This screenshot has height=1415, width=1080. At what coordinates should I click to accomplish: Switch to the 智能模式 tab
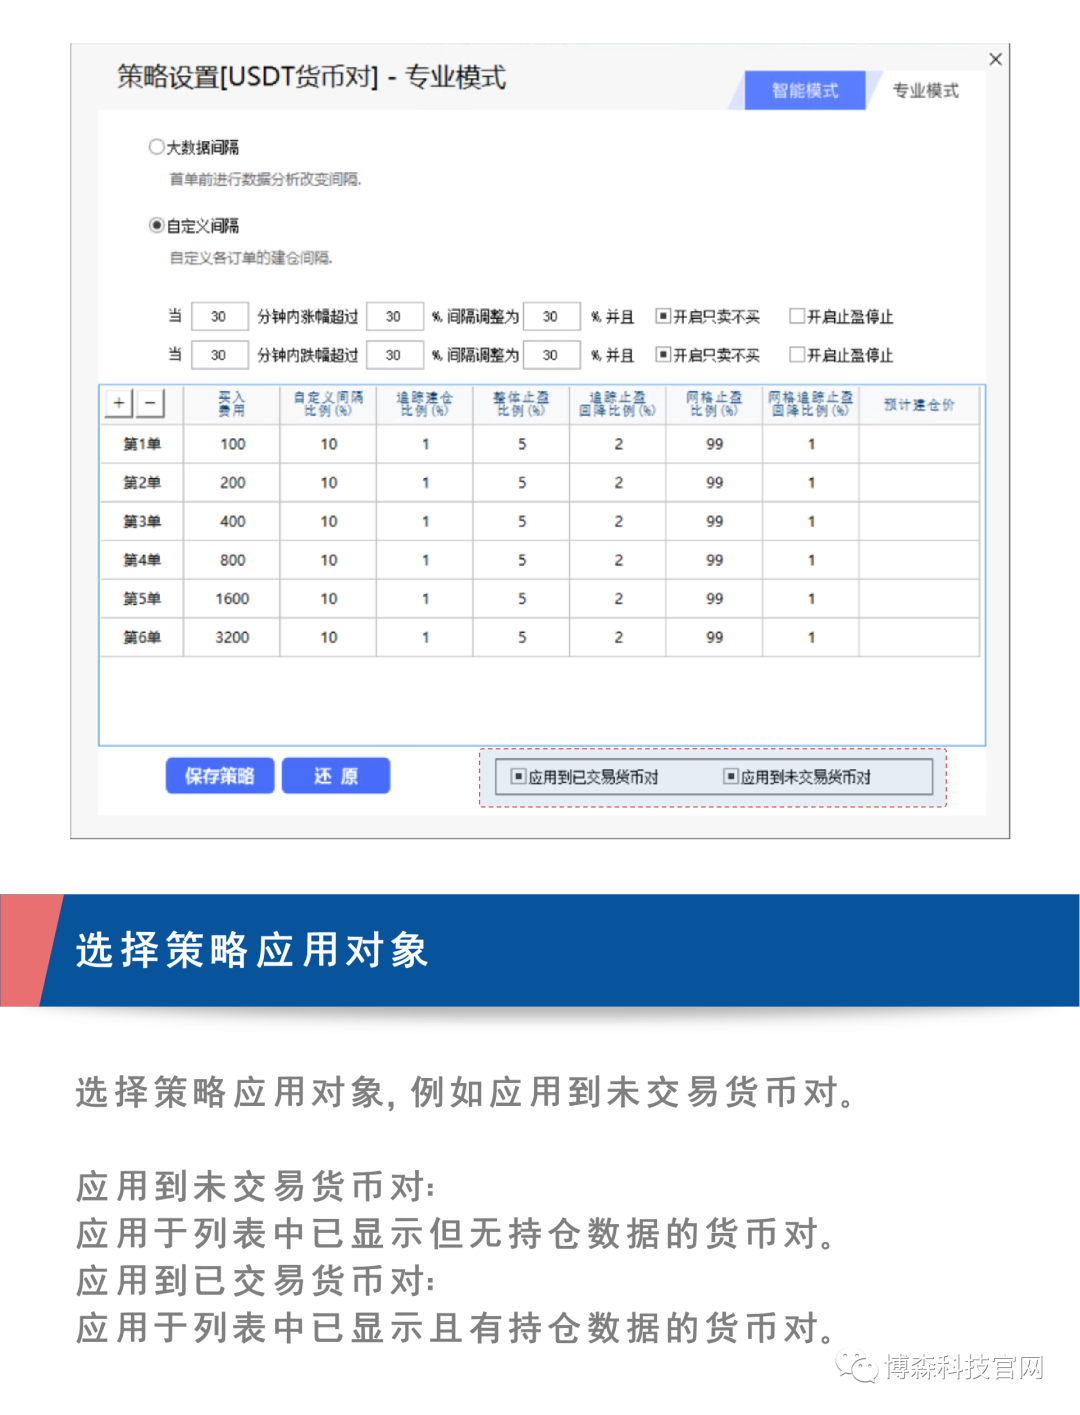click(x=804, y=90)
